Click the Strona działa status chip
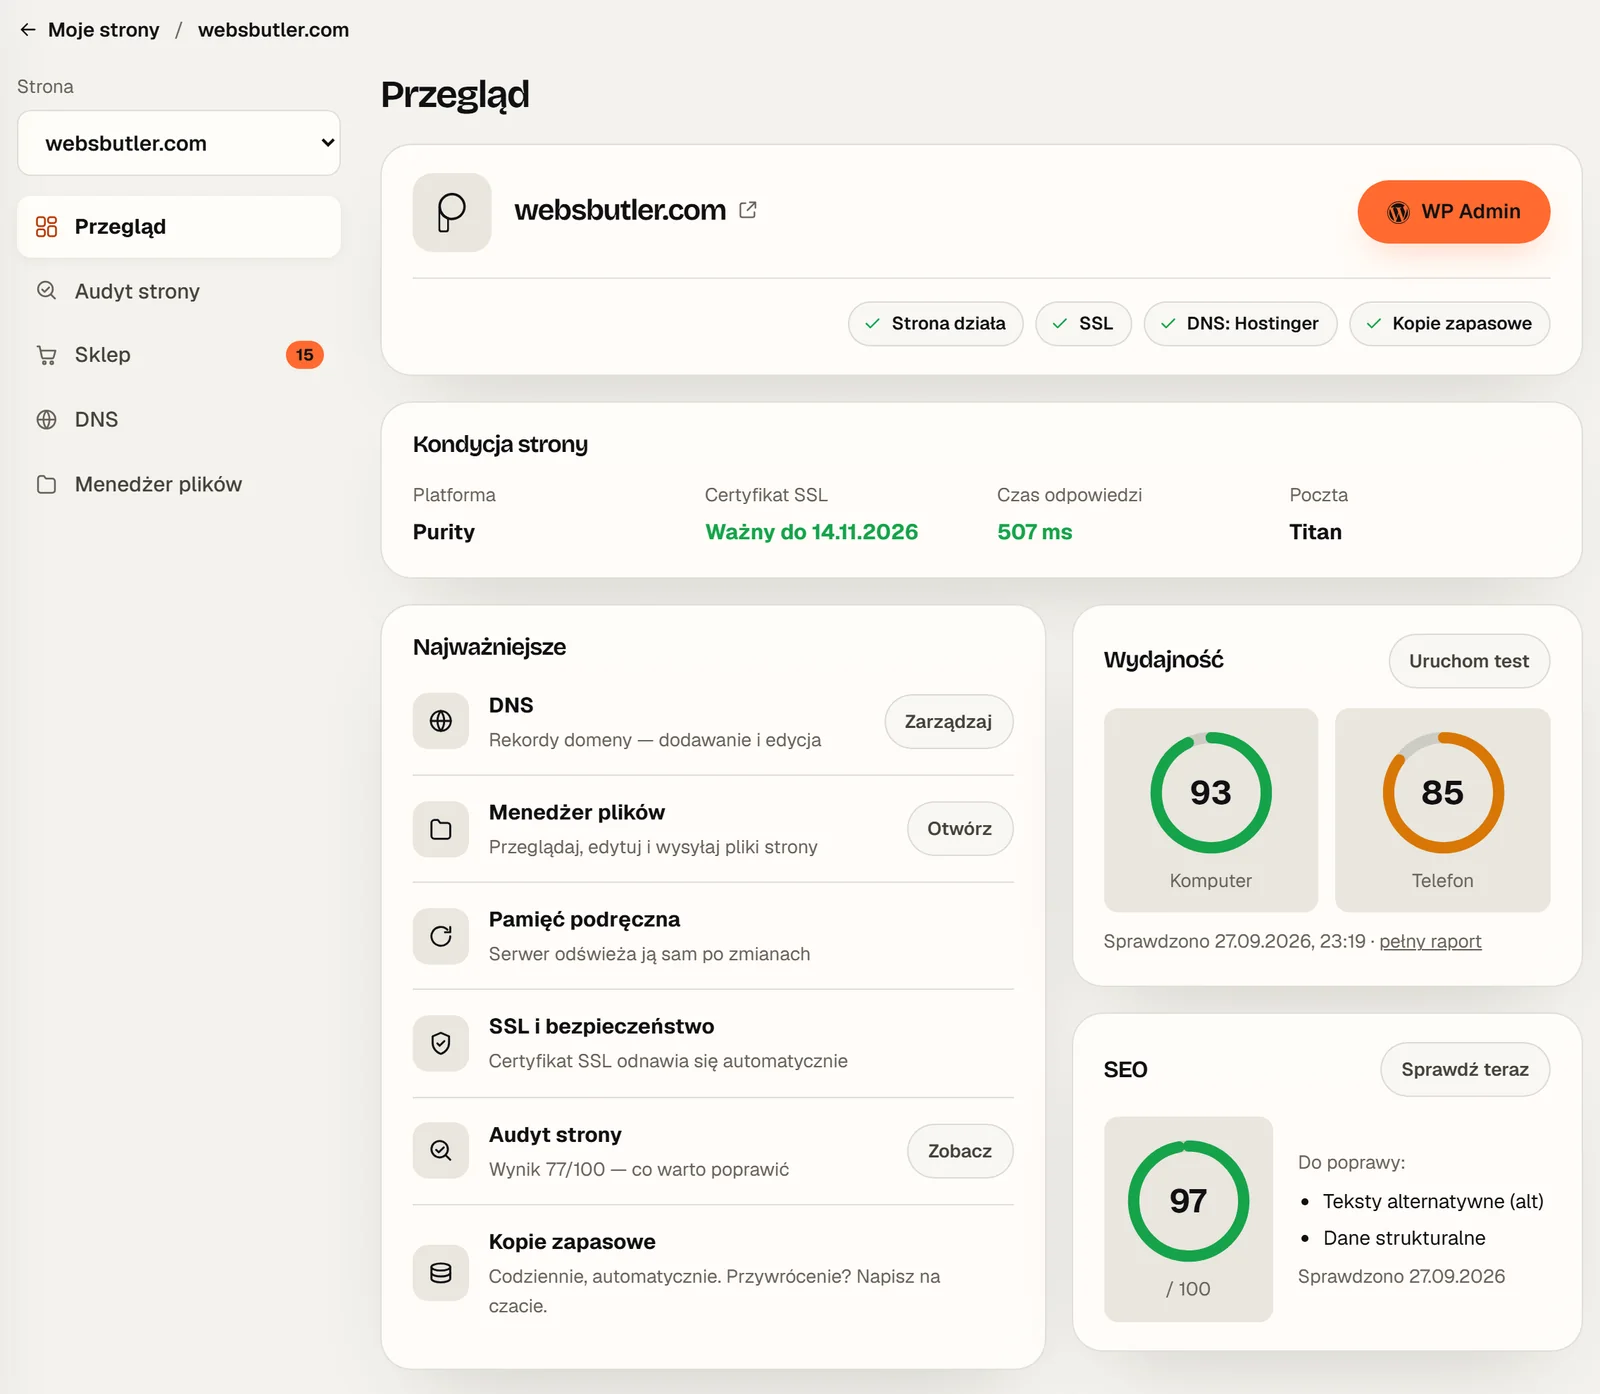 [936, 324]
